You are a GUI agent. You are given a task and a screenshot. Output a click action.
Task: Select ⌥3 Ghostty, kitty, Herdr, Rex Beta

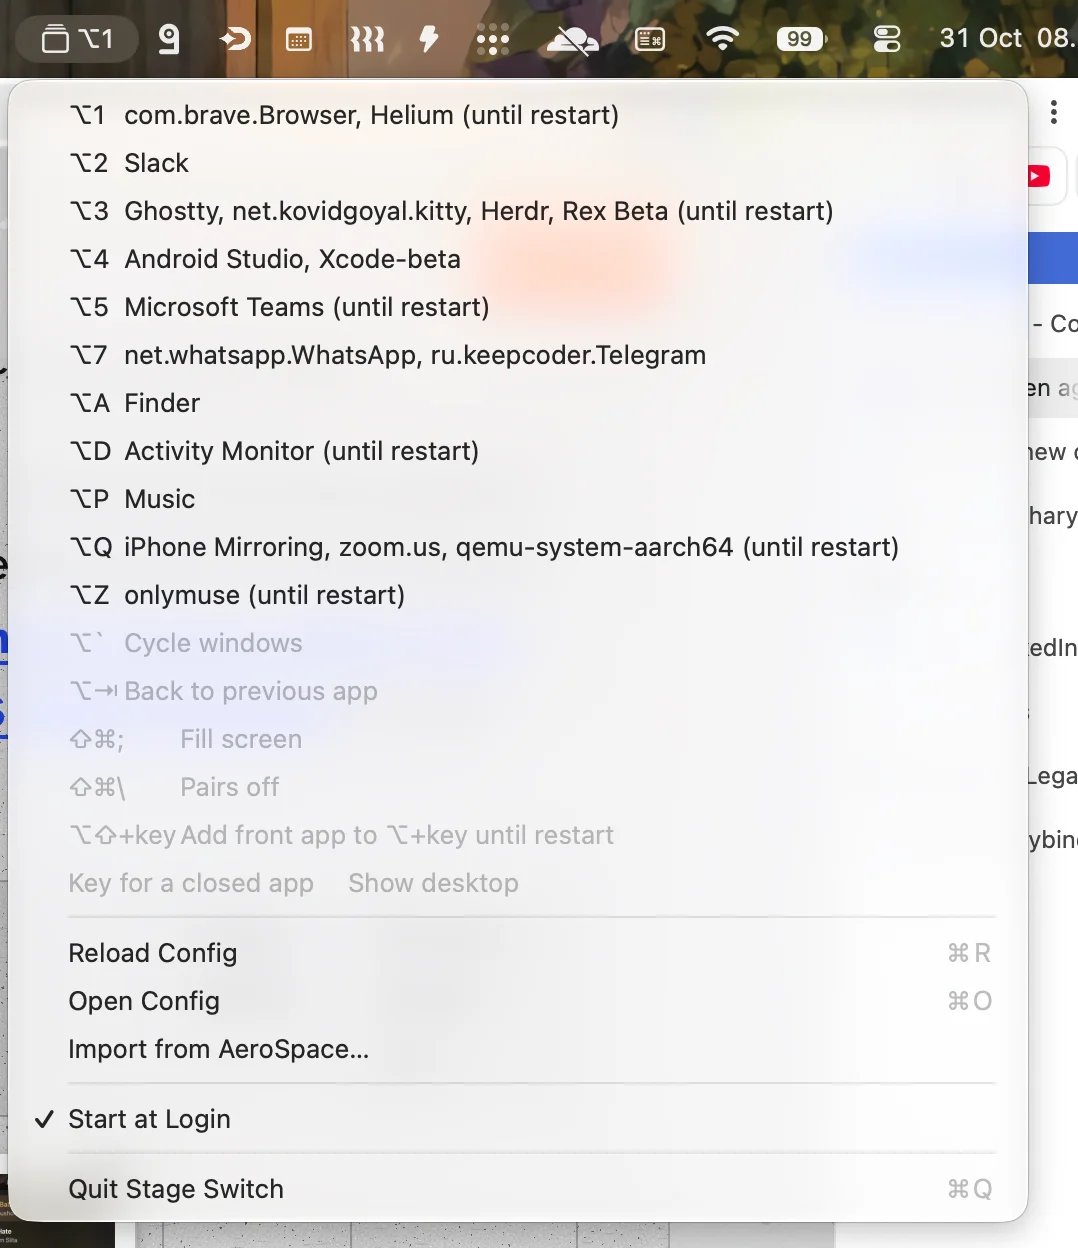tap(518, 211)
